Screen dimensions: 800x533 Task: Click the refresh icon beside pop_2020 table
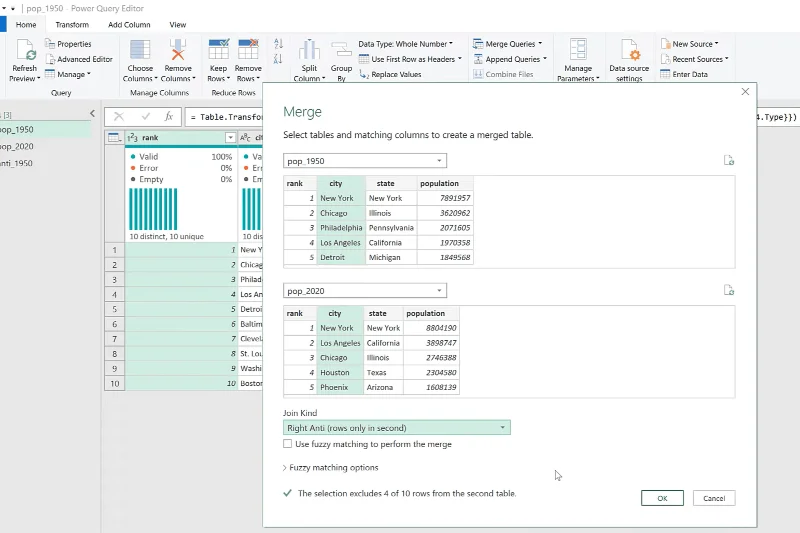tap(729, 291)
